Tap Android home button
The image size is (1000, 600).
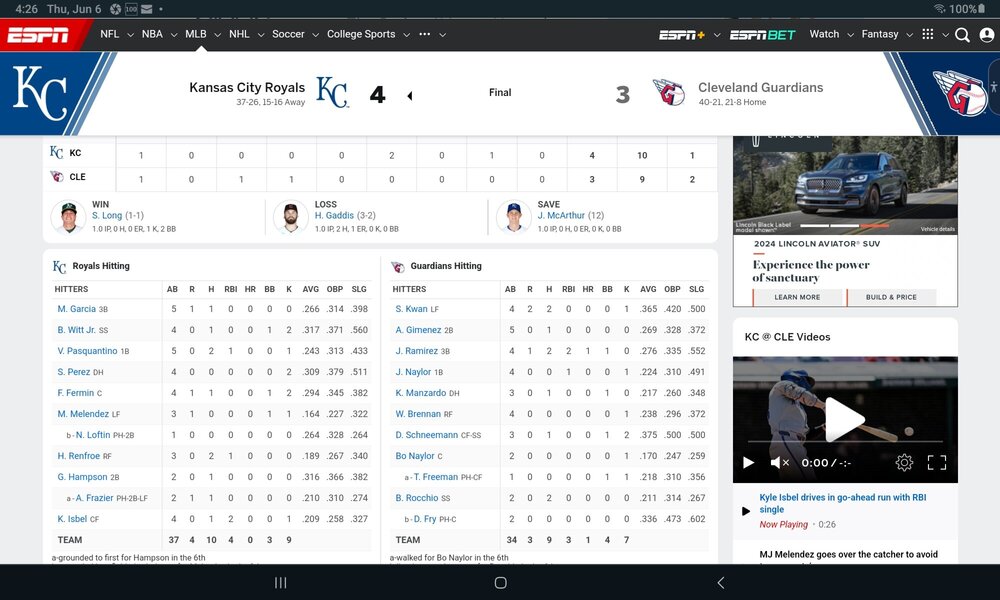(501, 582)
